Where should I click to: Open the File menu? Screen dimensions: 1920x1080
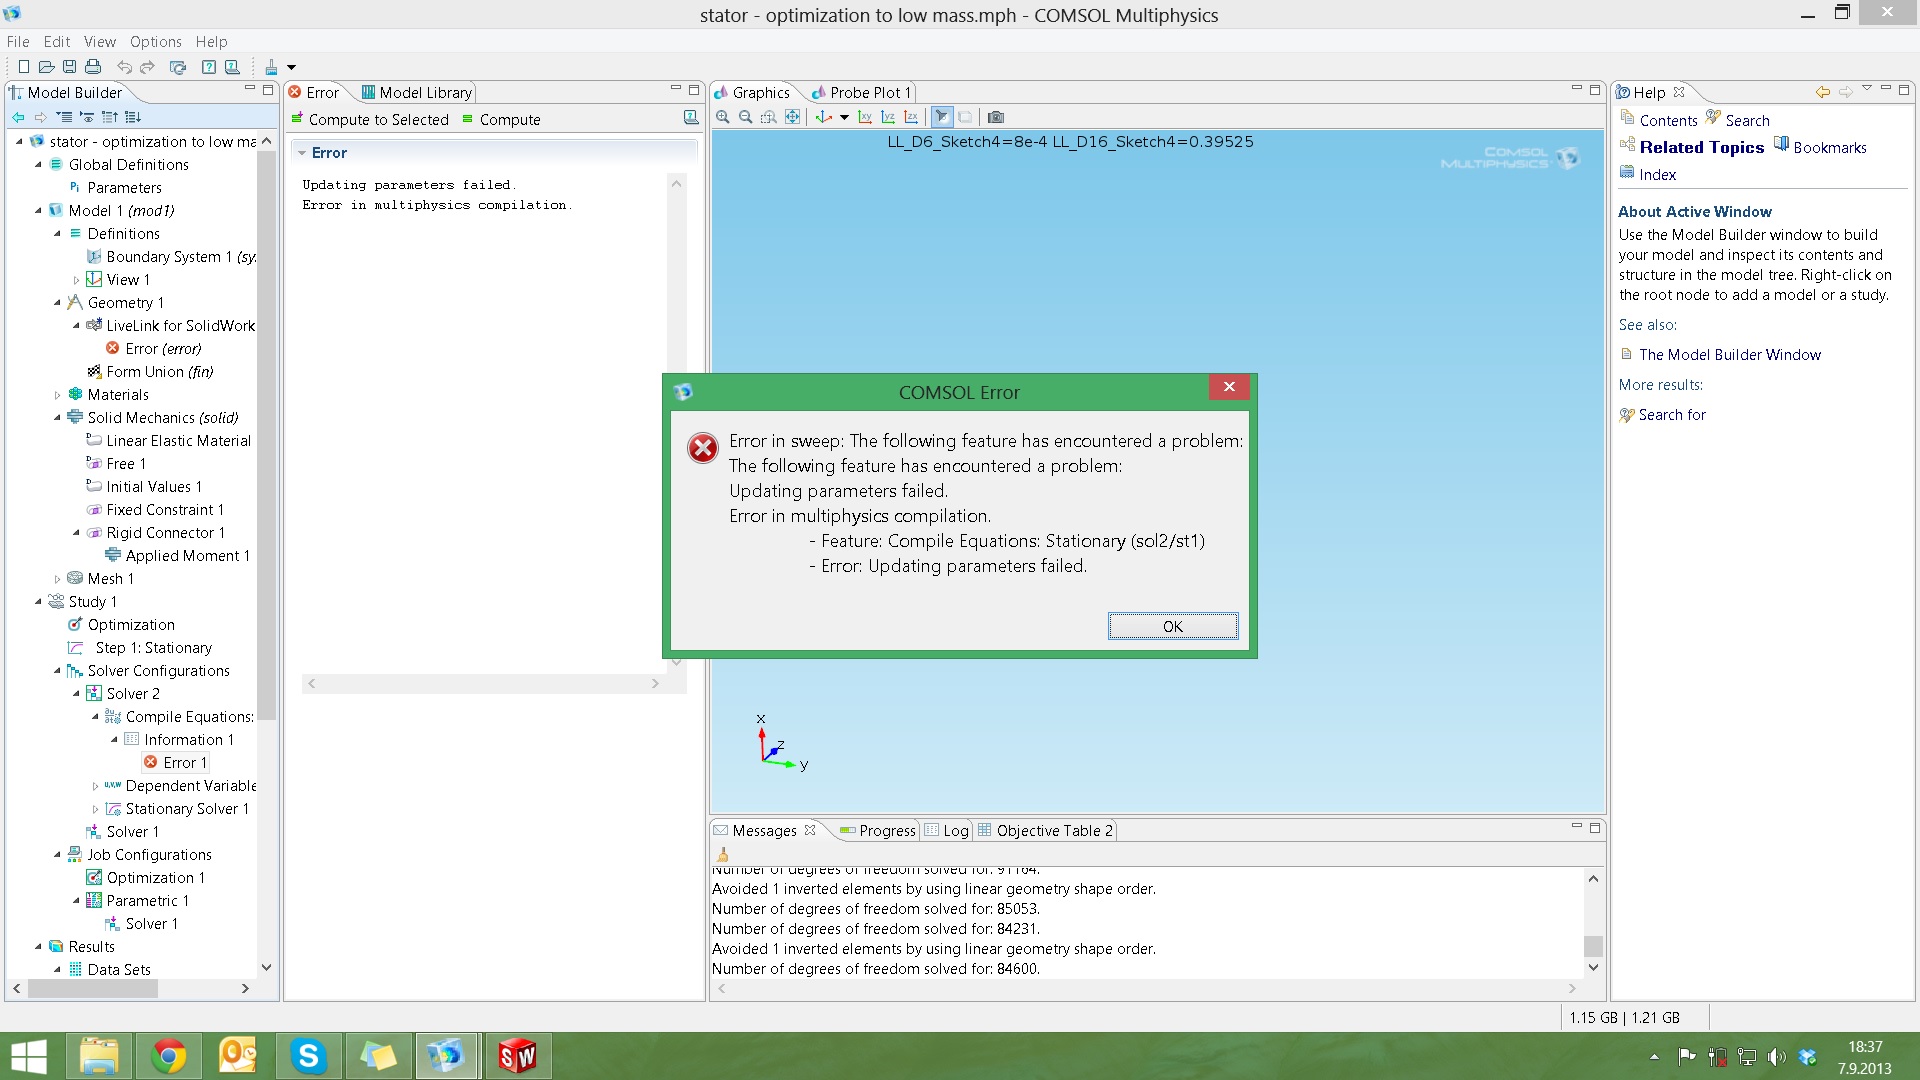[18, 41]
